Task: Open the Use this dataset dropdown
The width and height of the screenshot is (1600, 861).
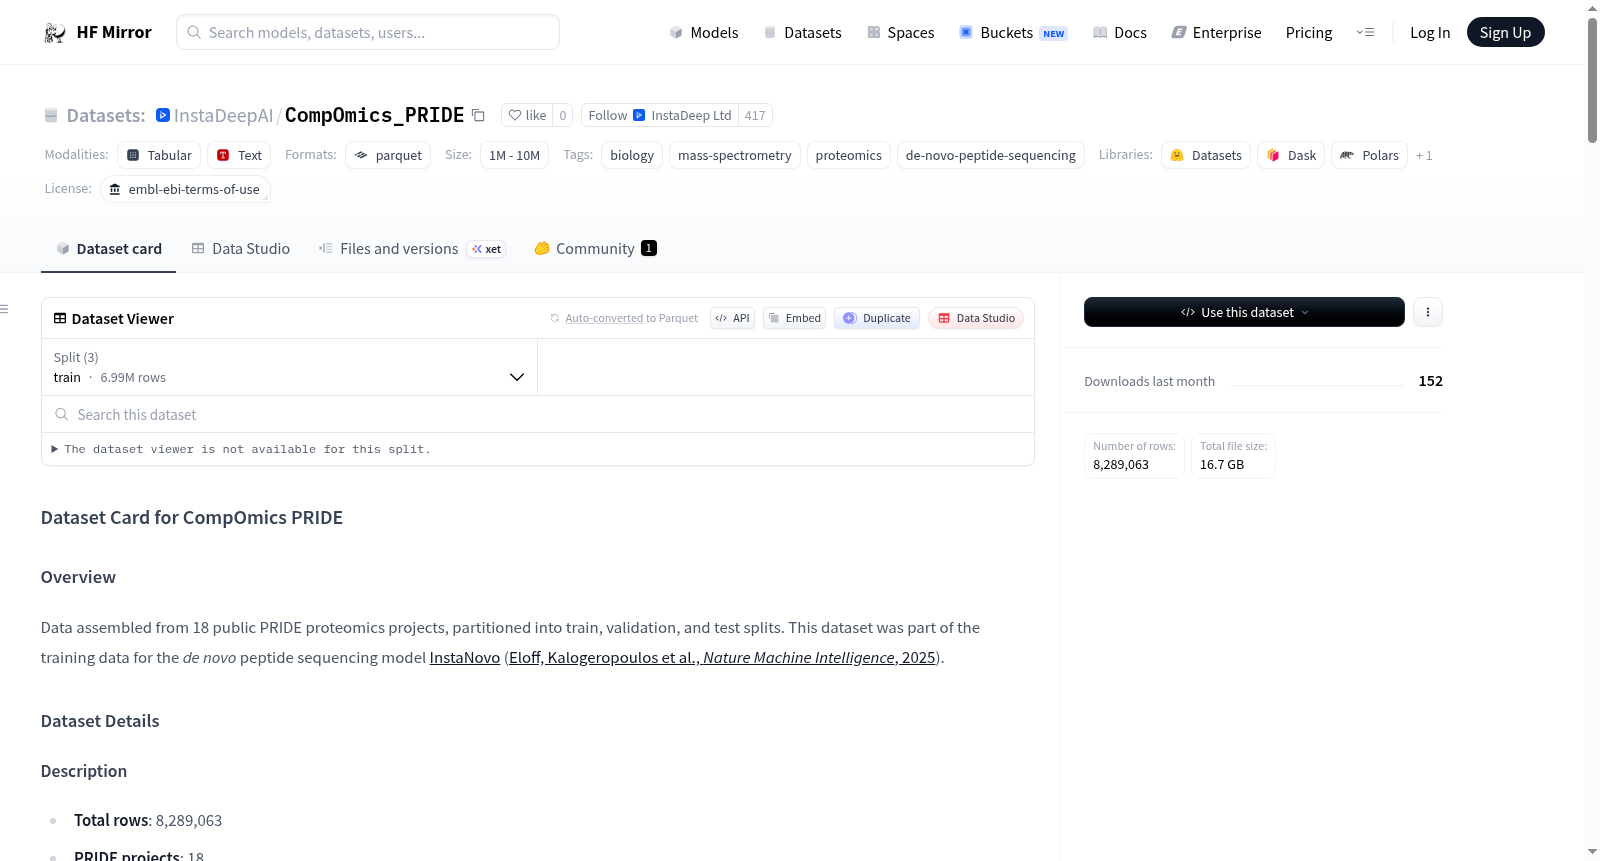Action: pos(1244,312)
